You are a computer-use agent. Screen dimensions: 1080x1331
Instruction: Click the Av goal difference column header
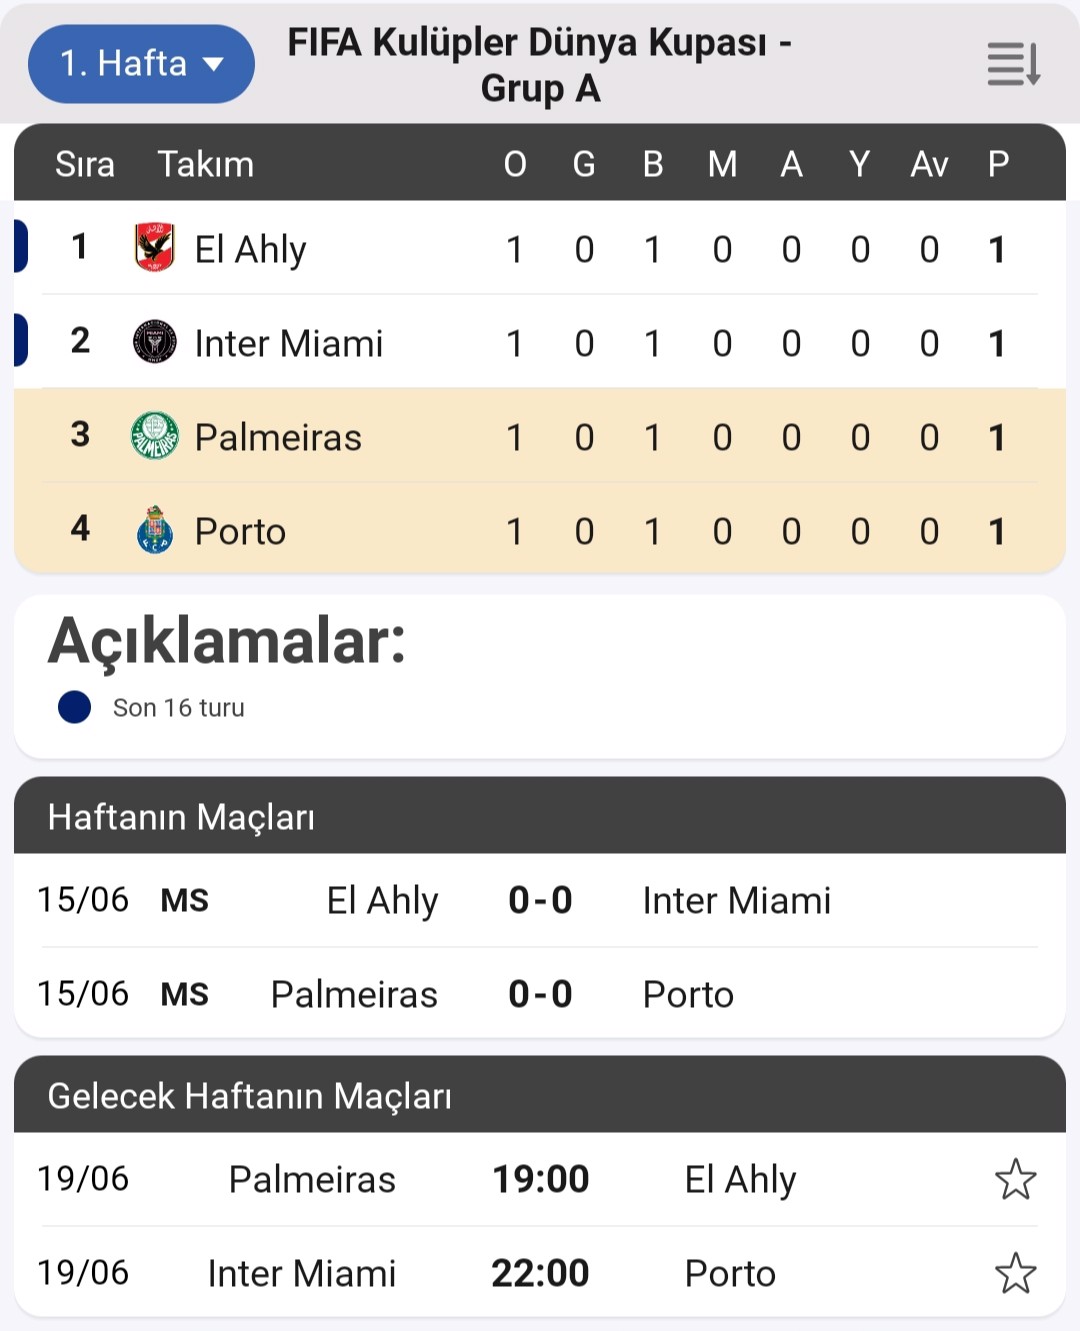[x=929, y=163]
